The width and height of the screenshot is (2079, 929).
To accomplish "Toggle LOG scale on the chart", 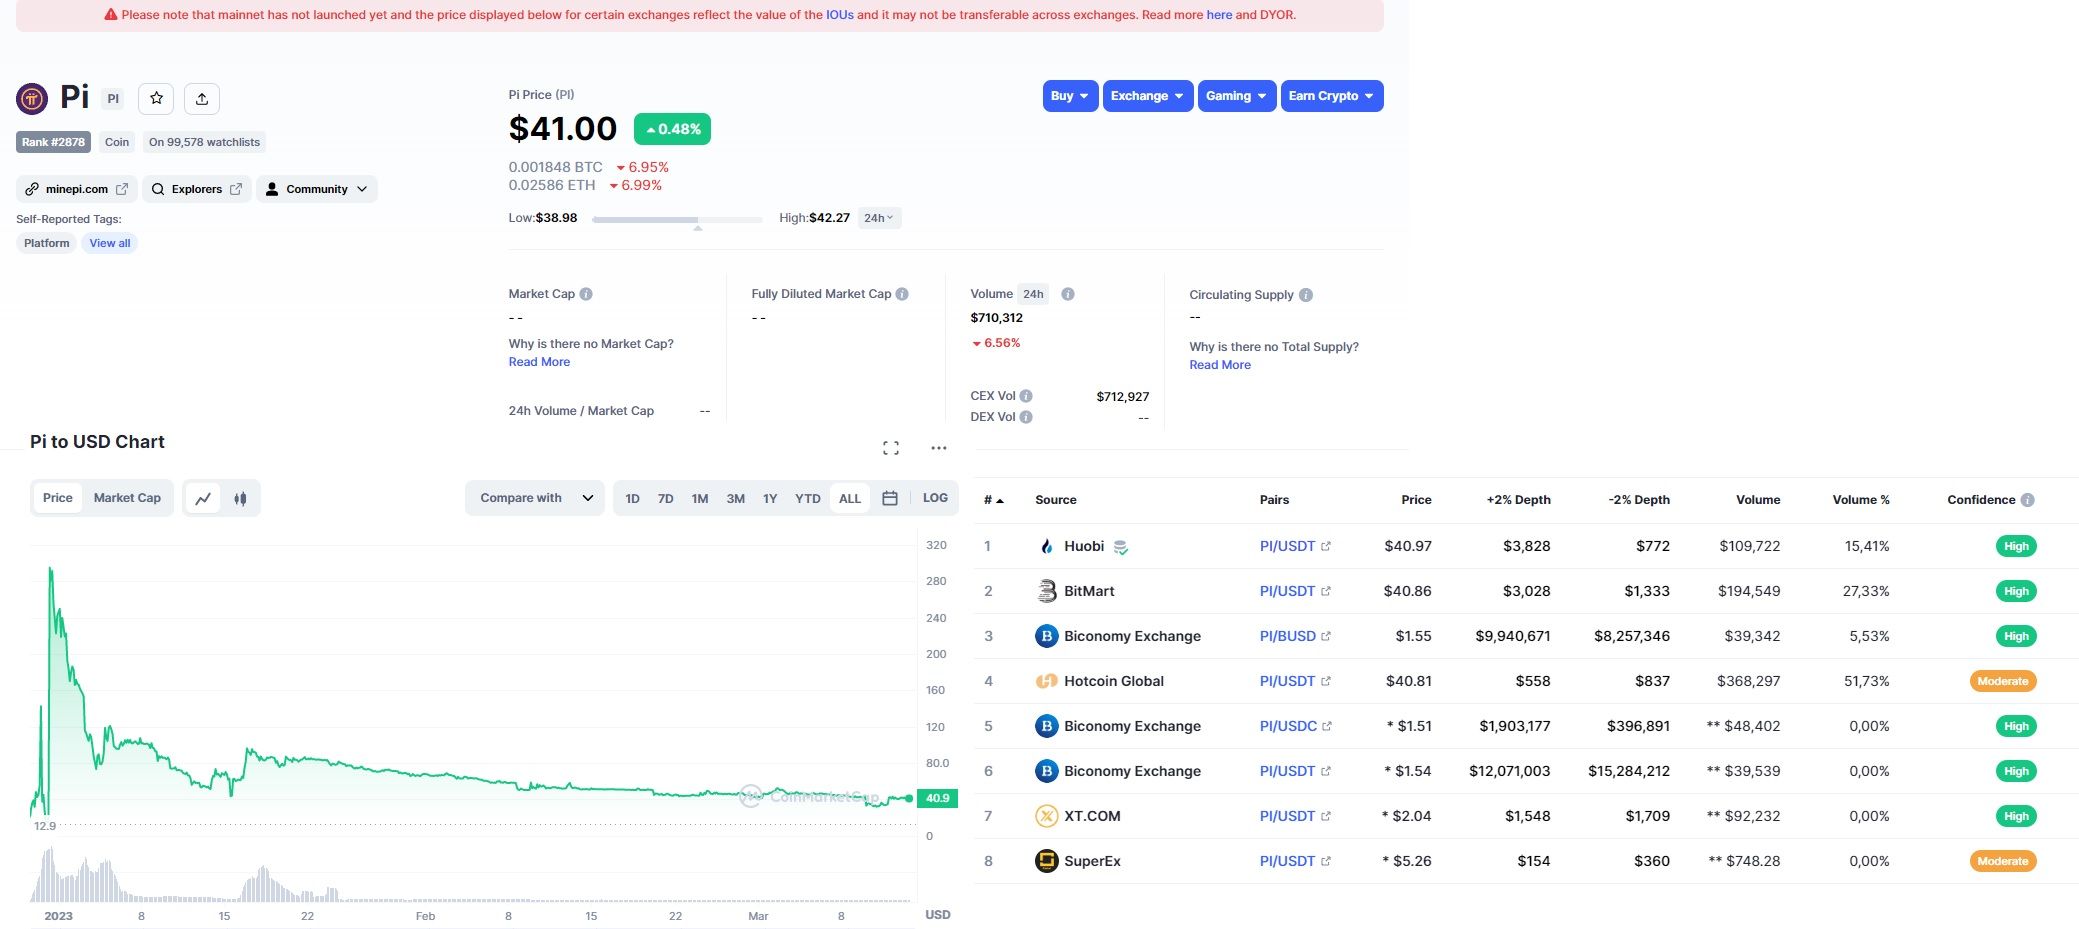I will pyautogui.click(x=935, y=498).
